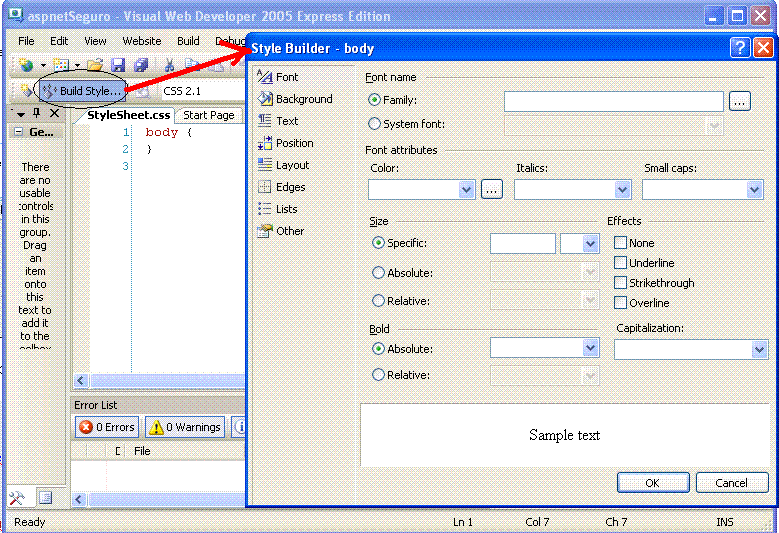Open the Edit menu
The width and height of the screenshot is (779, 533).
[59, 41]
